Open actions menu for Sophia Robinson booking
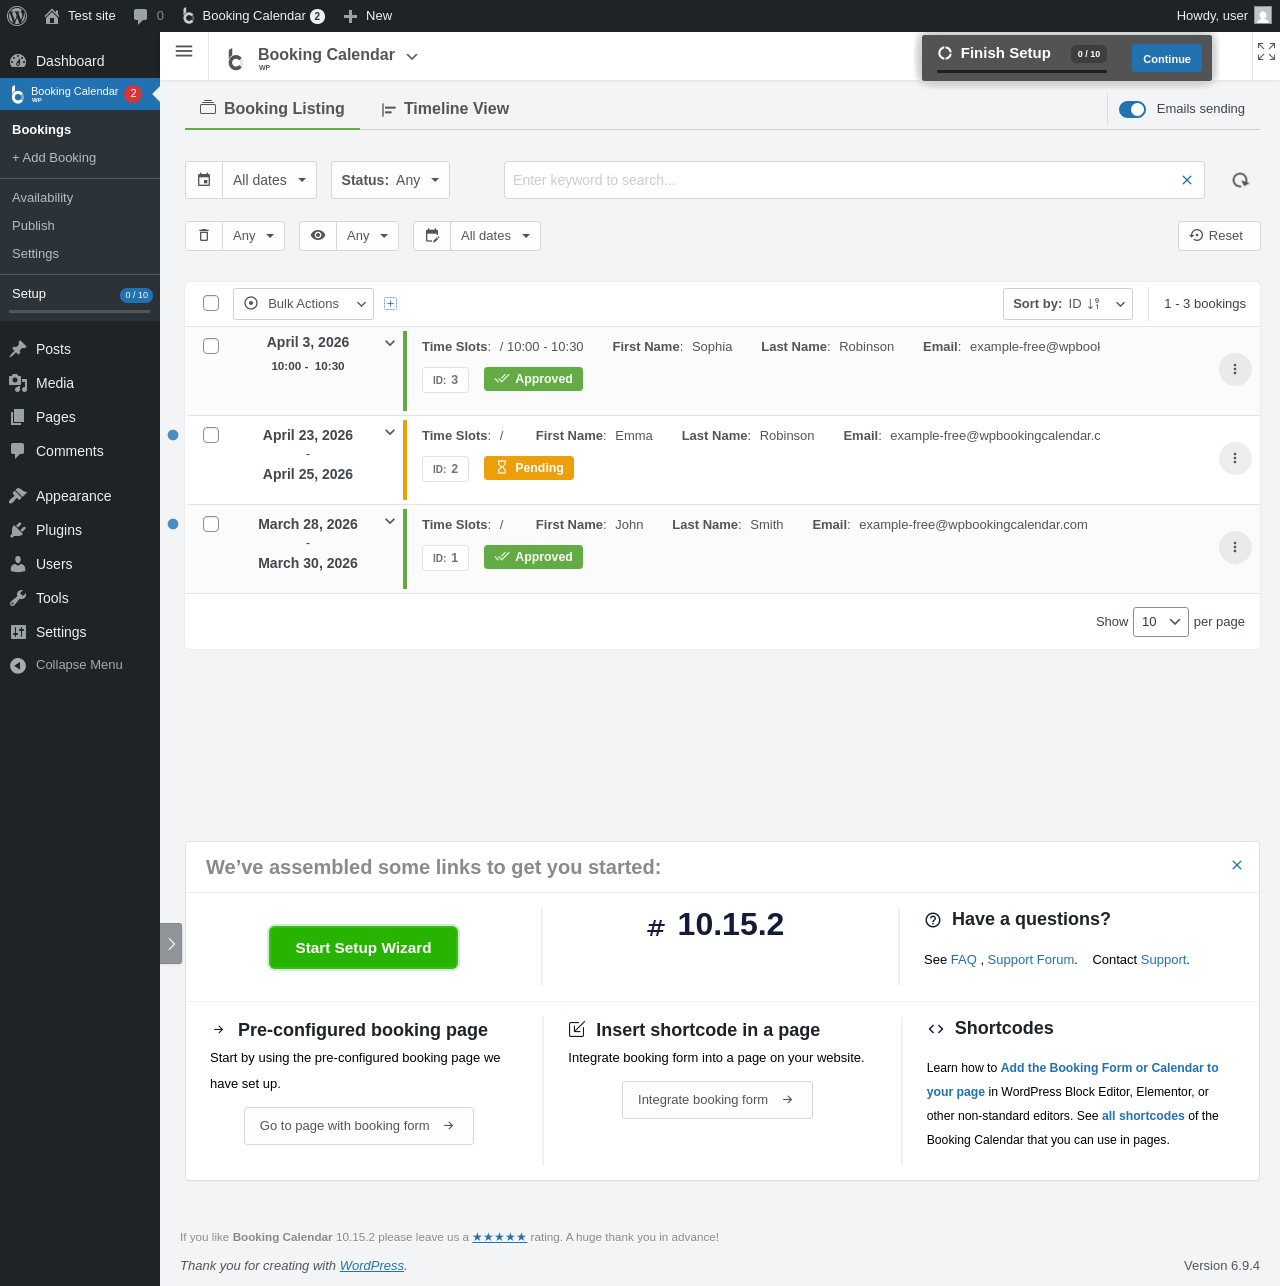 click(1235, 369)
